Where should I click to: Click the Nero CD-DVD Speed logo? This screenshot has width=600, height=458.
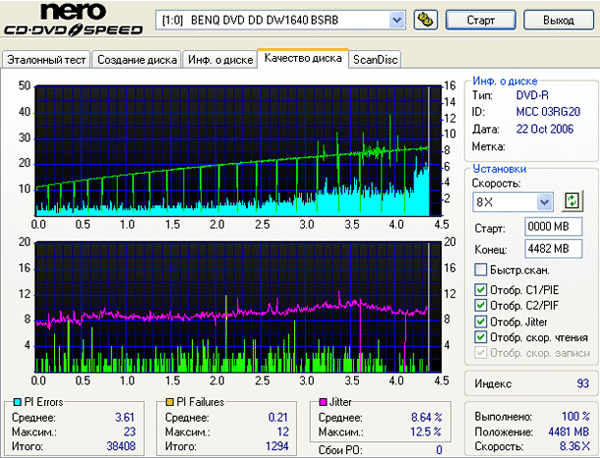[x=73, y=19]
